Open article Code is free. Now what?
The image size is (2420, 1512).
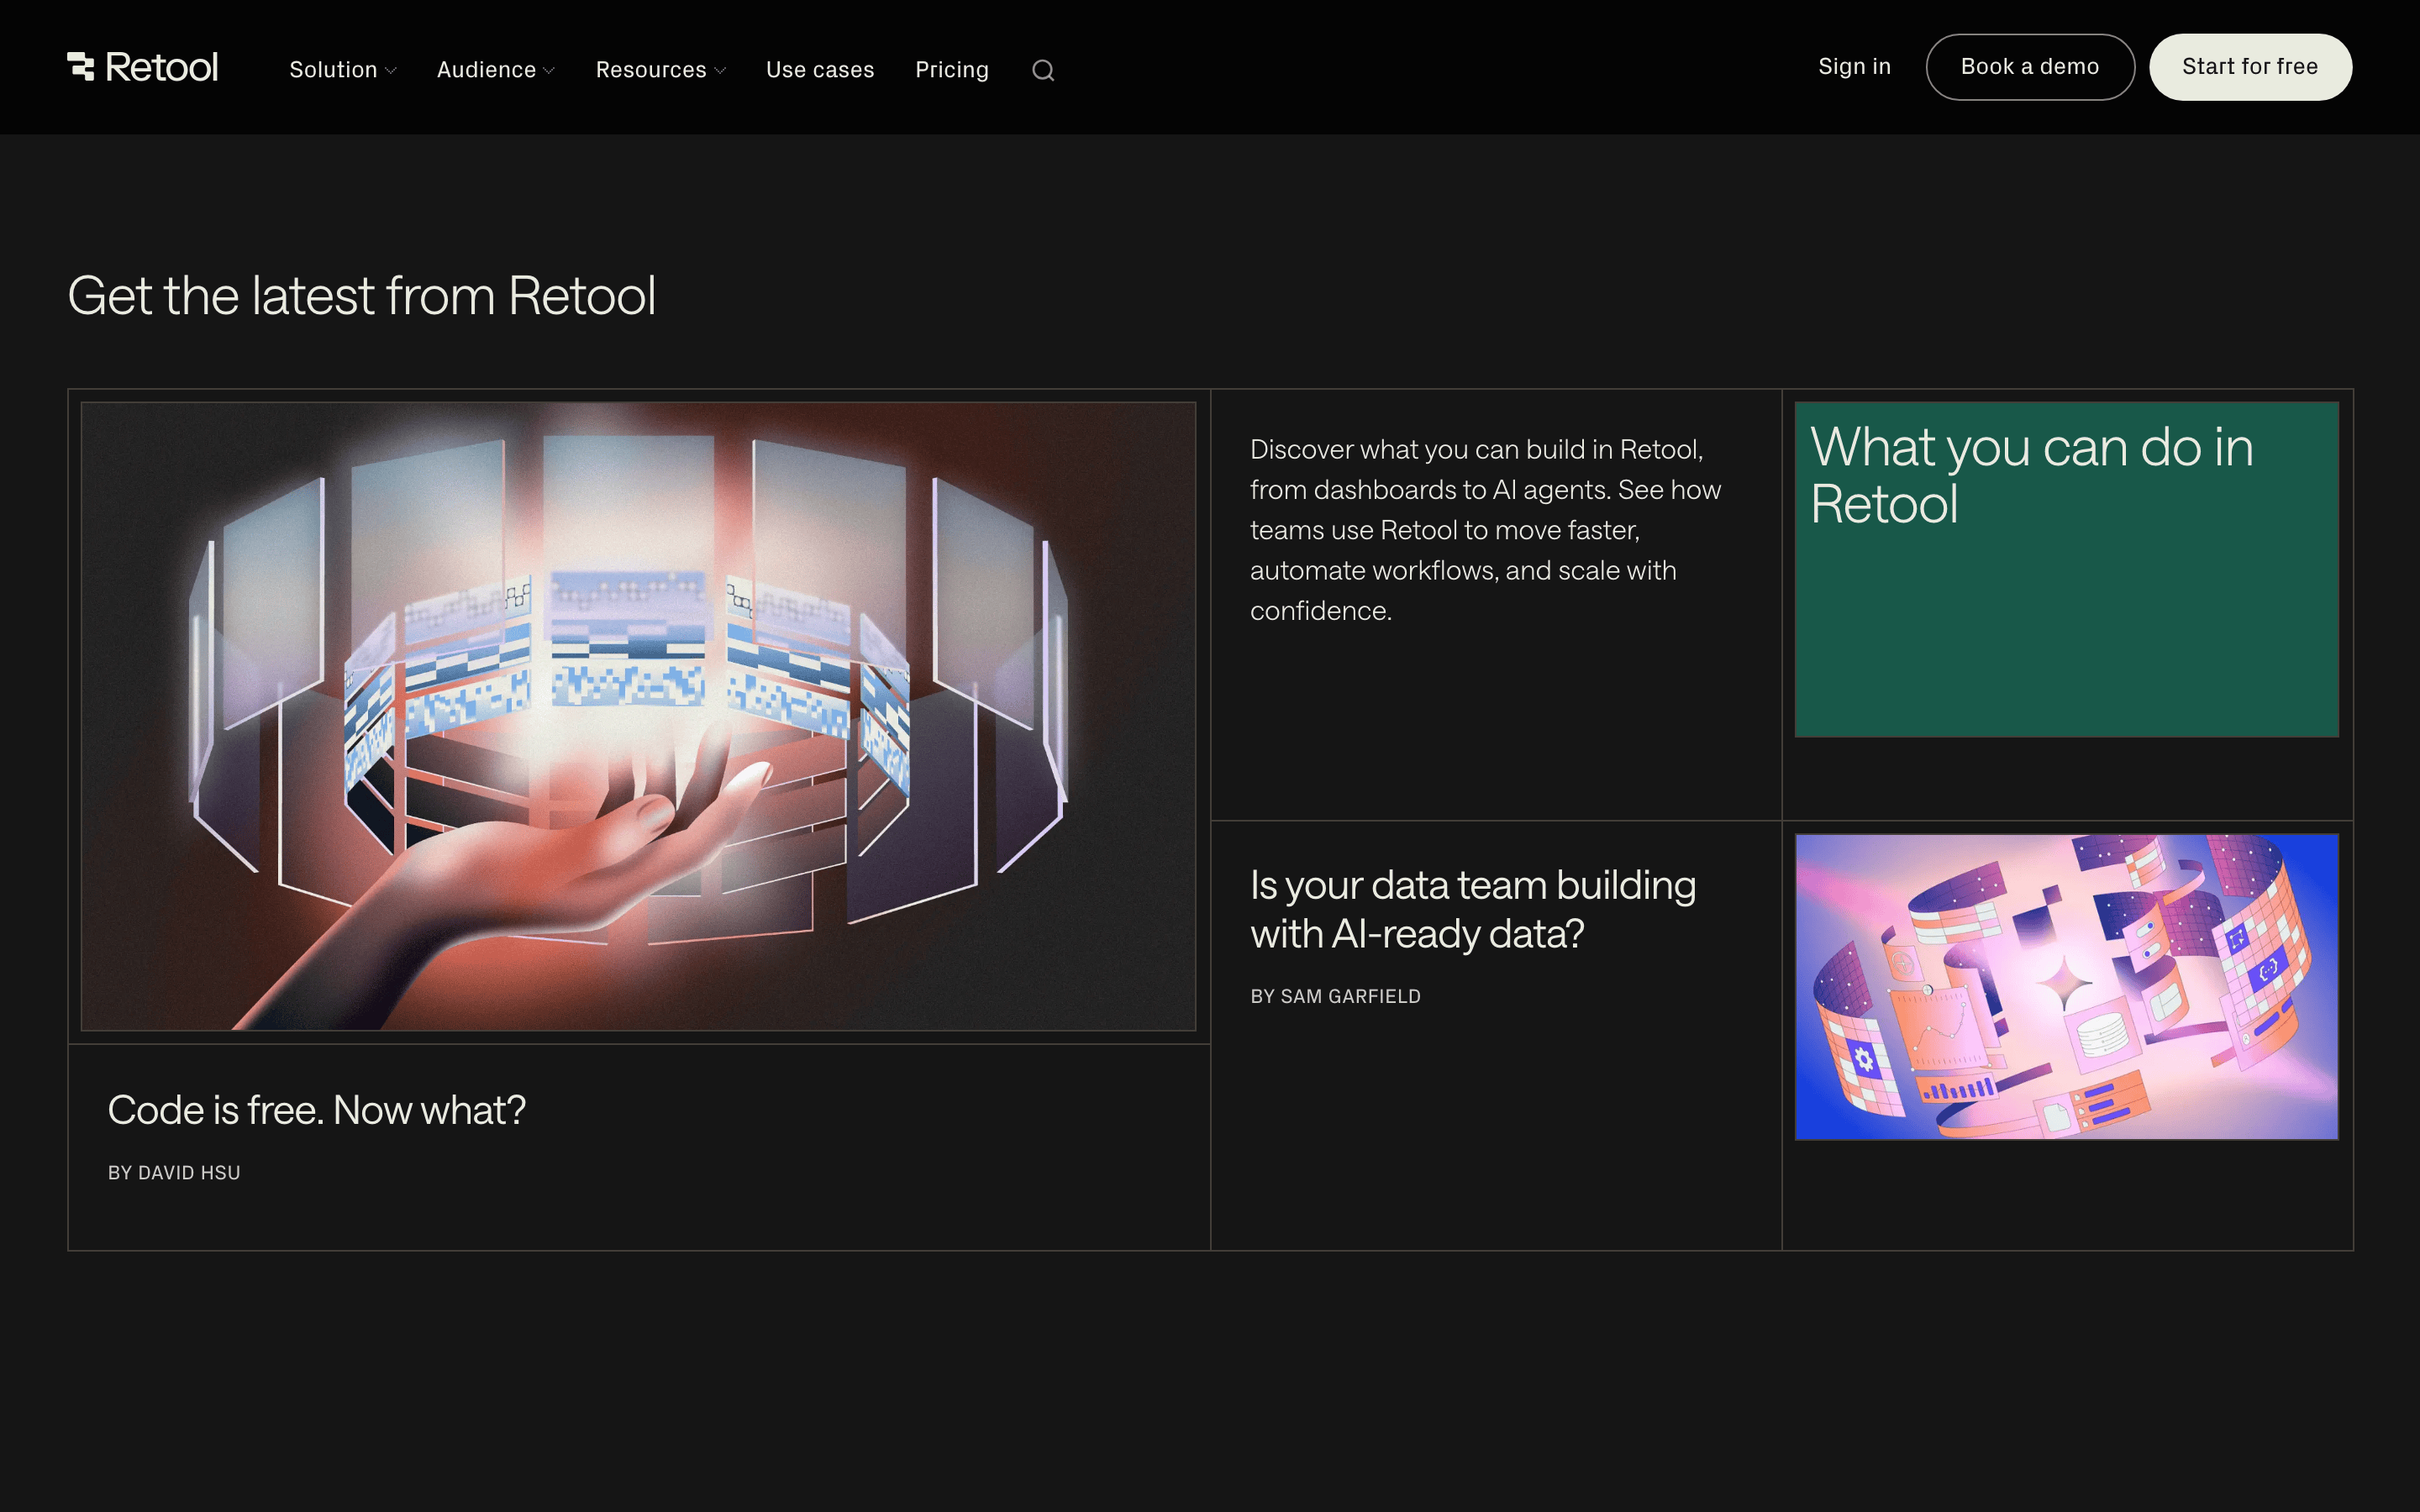[316, 1110]
